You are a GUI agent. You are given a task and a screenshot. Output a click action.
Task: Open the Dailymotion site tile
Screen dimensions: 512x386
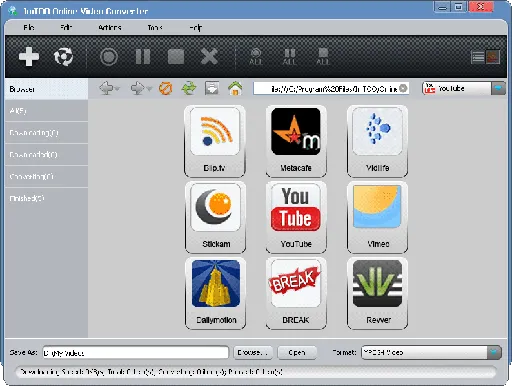point(215,293)
